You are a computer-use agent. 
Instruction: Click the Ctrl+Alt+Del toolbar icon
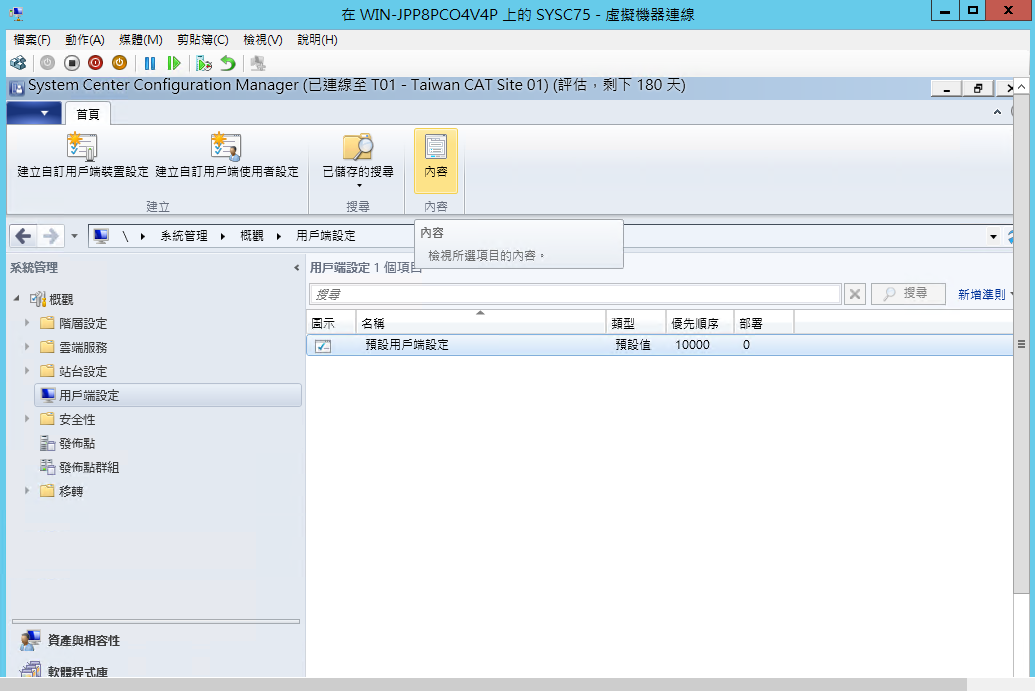(x=18, y=63)
